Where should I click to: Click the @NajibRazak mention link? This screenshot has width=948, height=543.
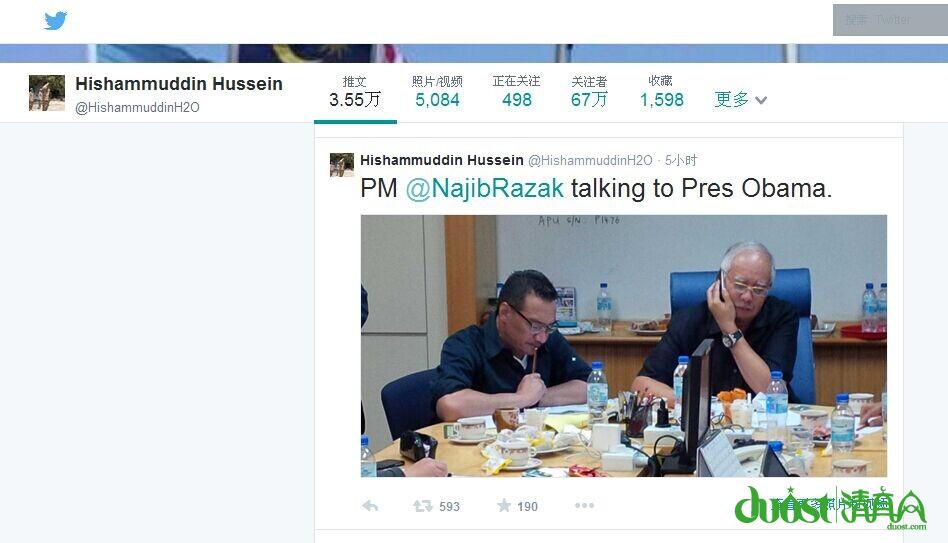(485, 189)
